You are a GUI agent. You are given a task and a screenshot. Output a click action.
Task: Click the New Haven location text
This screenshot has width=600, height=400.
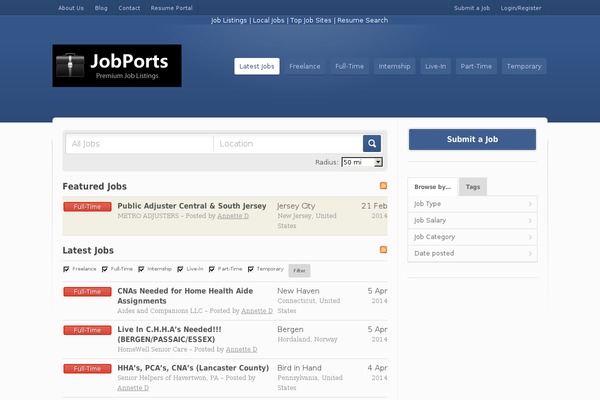pyautogui.click(x=298, y=291)
